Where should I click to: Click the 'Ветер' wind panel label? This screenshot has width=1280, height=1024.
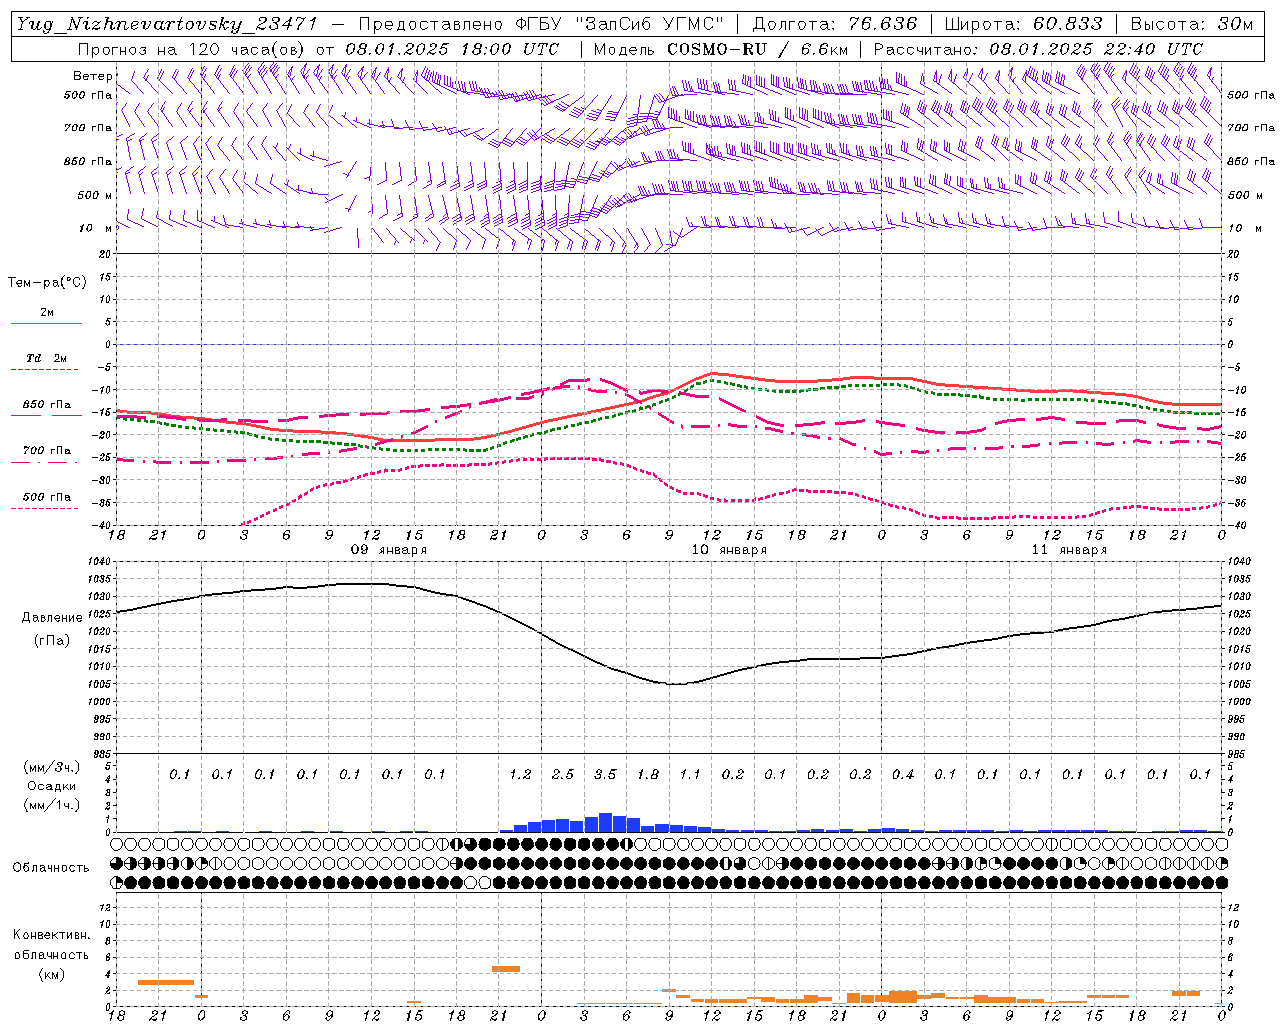93,76
